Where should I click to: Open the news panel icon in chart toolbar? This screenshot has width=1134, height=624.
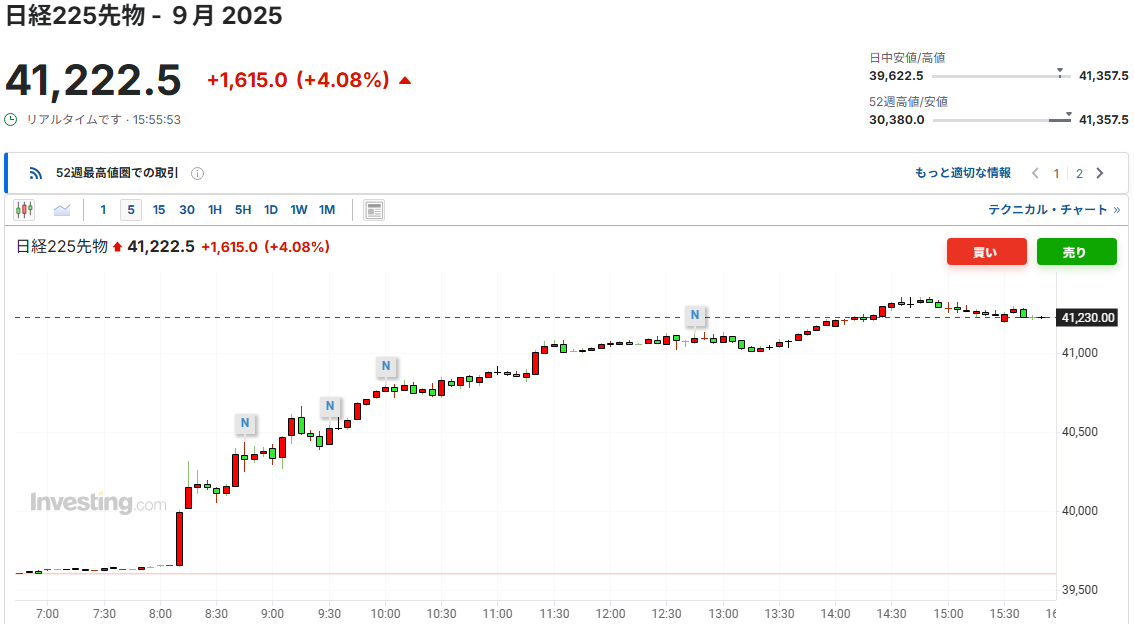tap(374, 210)
